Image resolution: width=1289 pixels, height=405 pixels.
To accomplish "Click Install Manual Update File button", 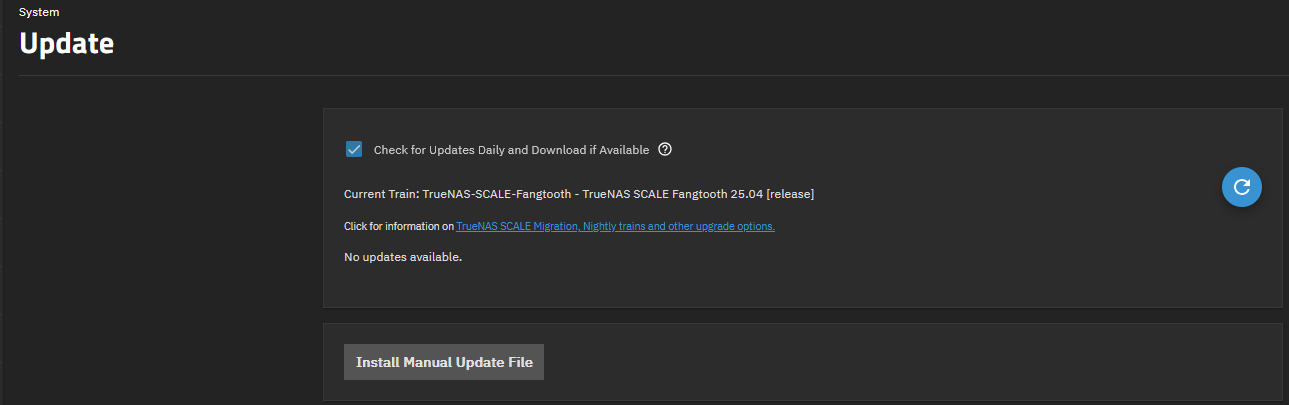I will tap(444, 362).
